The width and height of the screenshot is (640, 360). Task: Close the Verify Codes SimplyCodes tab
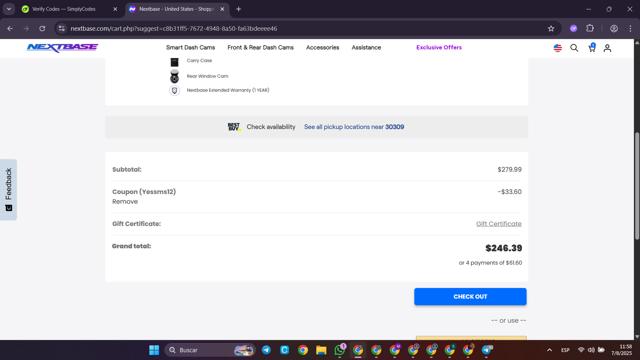point(115,9)
